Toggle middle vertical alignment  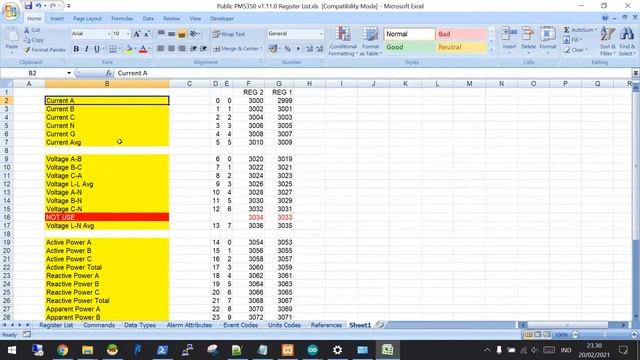tap(171, 34)
